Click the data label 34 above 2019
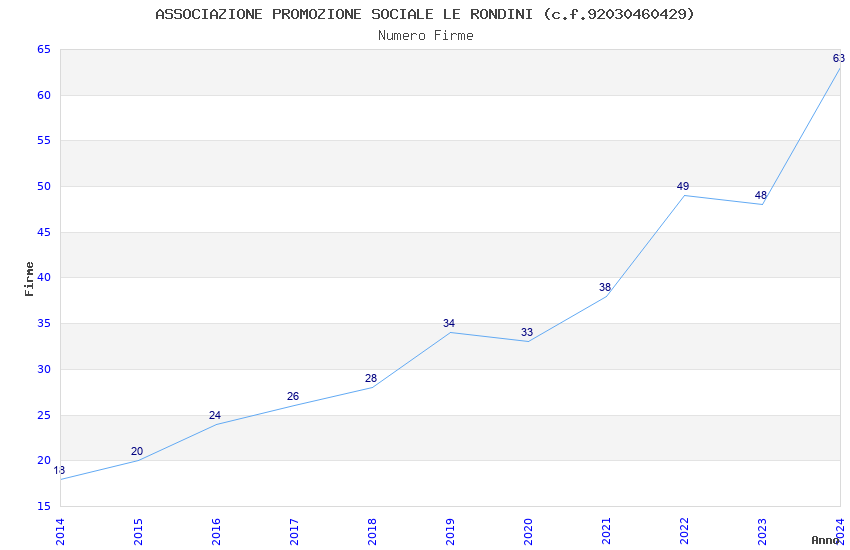The height and width of the screenshot is (550, 850). 449,323
